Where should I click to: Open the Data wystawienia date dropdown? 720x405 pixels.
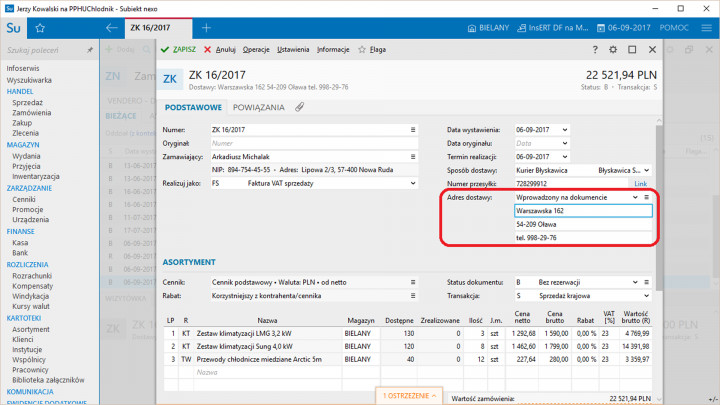566,130
